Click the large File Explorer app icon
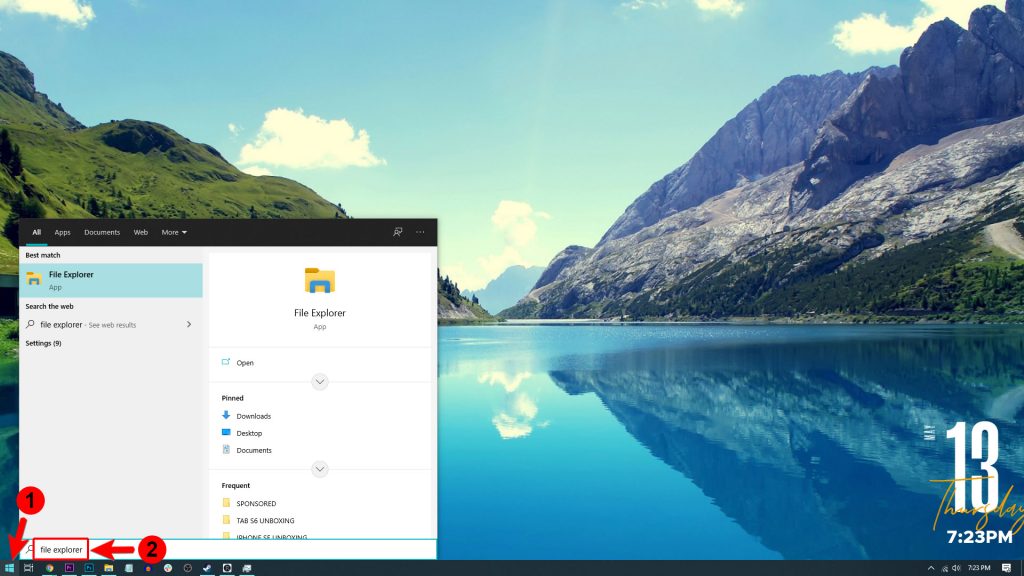Viewport: 1024px width, 576px height. [319, 280]
